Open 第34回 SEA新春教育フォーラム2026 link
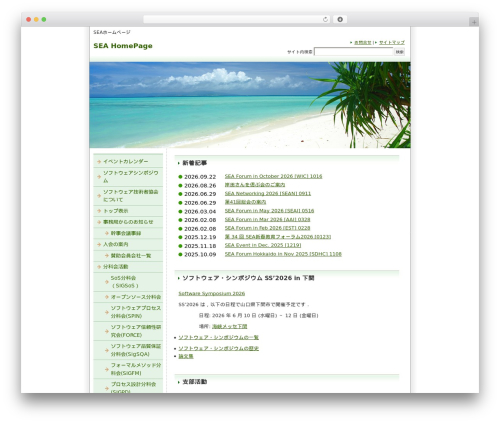The image size is (500, 423). [x=278, y=237]
